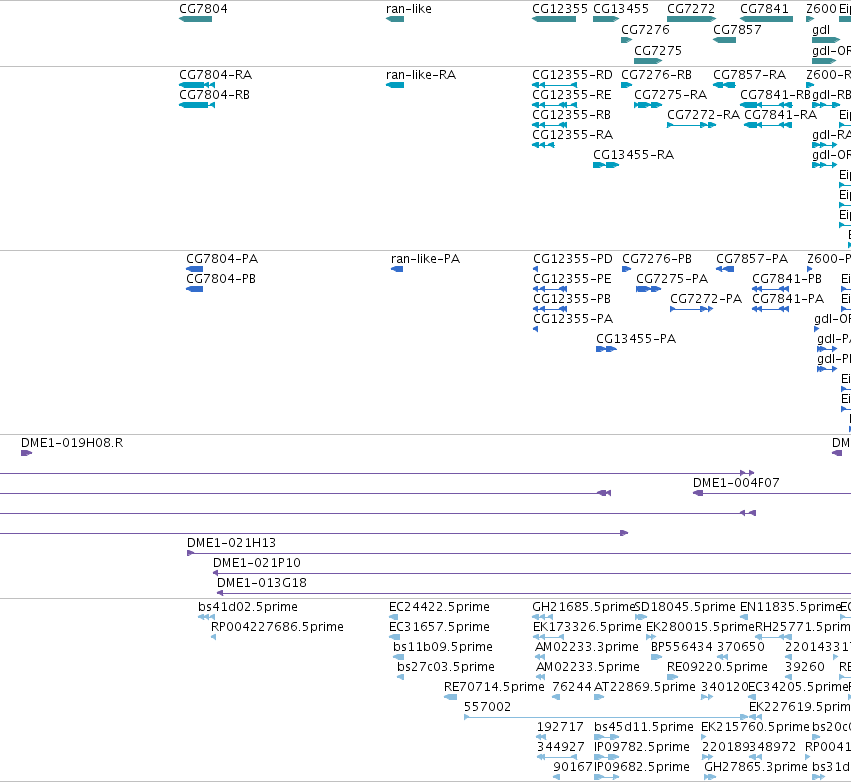Click the EK173326.5prime EST label

tap(587, 627)
